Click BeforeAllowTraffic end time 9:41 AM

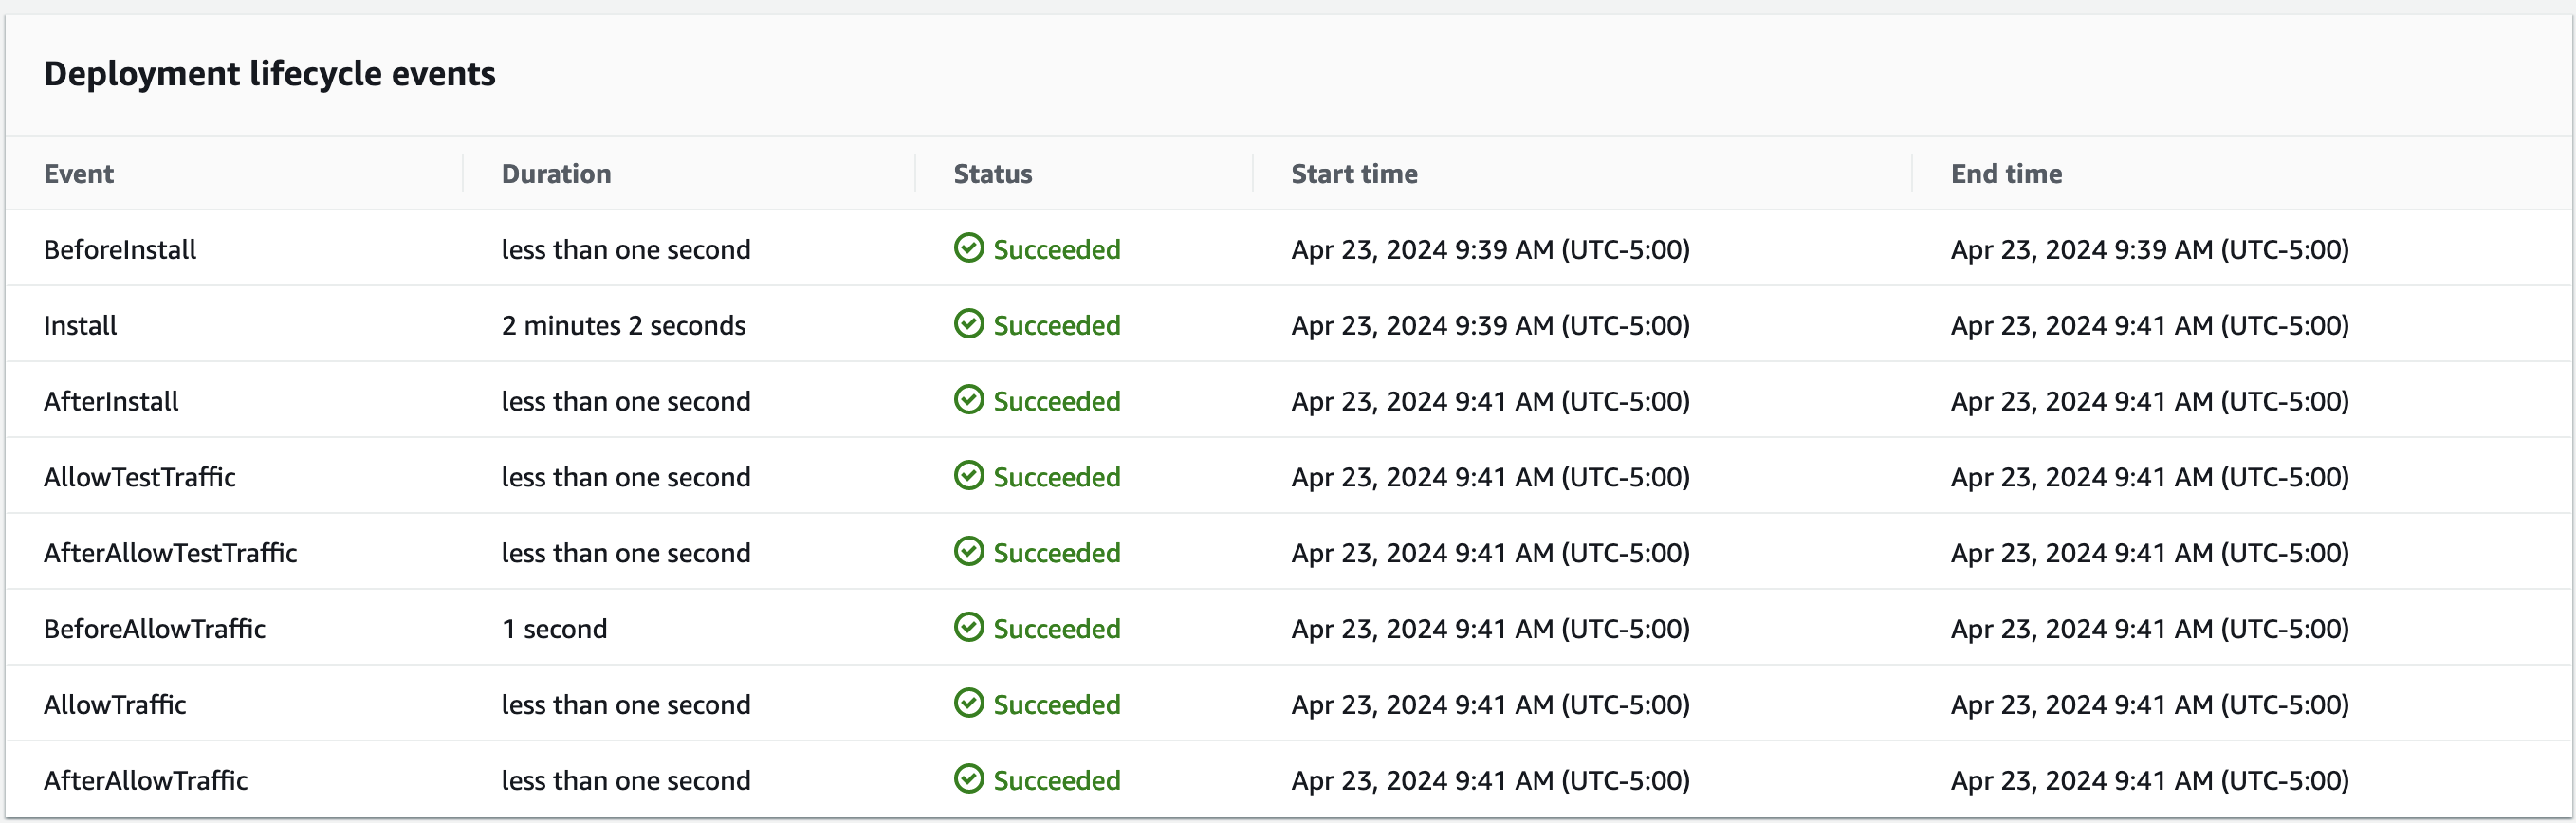2150,629
